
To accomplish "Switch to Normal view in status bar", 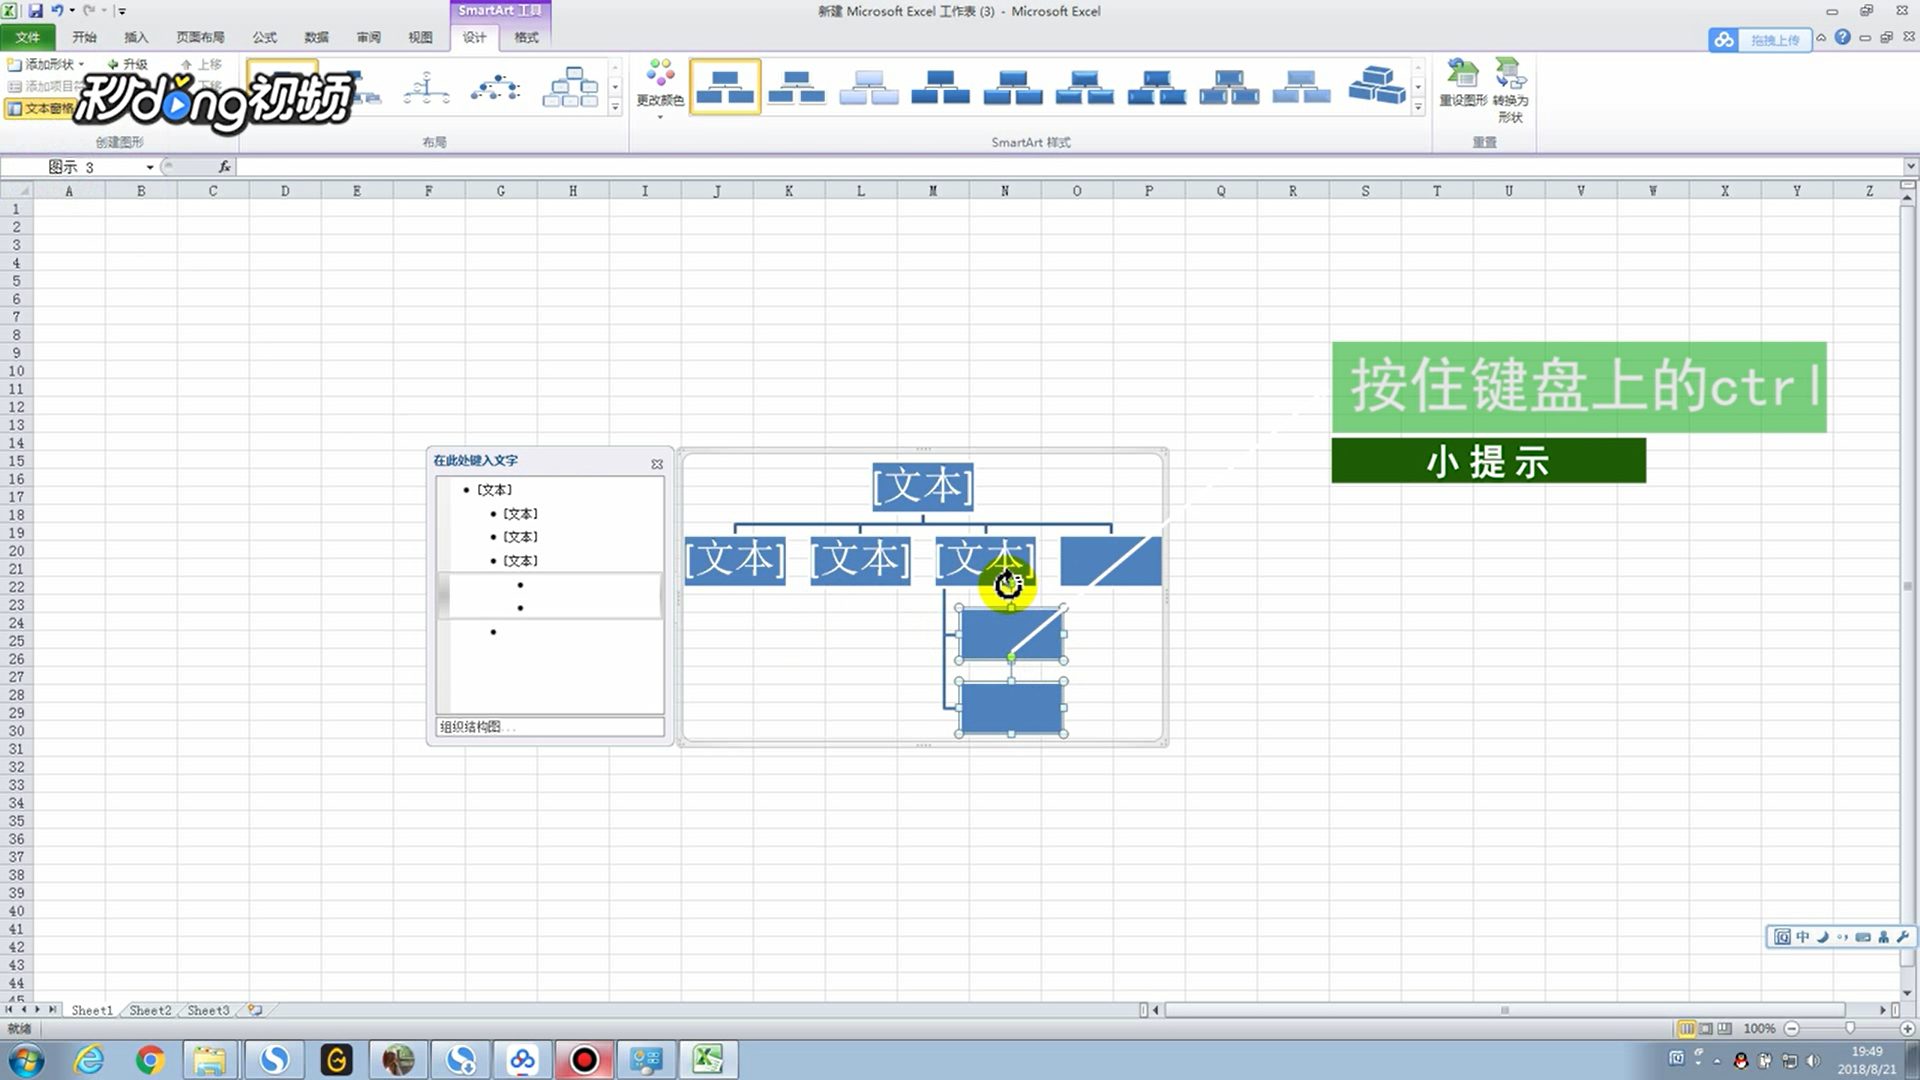I will coord(1687,1029).
